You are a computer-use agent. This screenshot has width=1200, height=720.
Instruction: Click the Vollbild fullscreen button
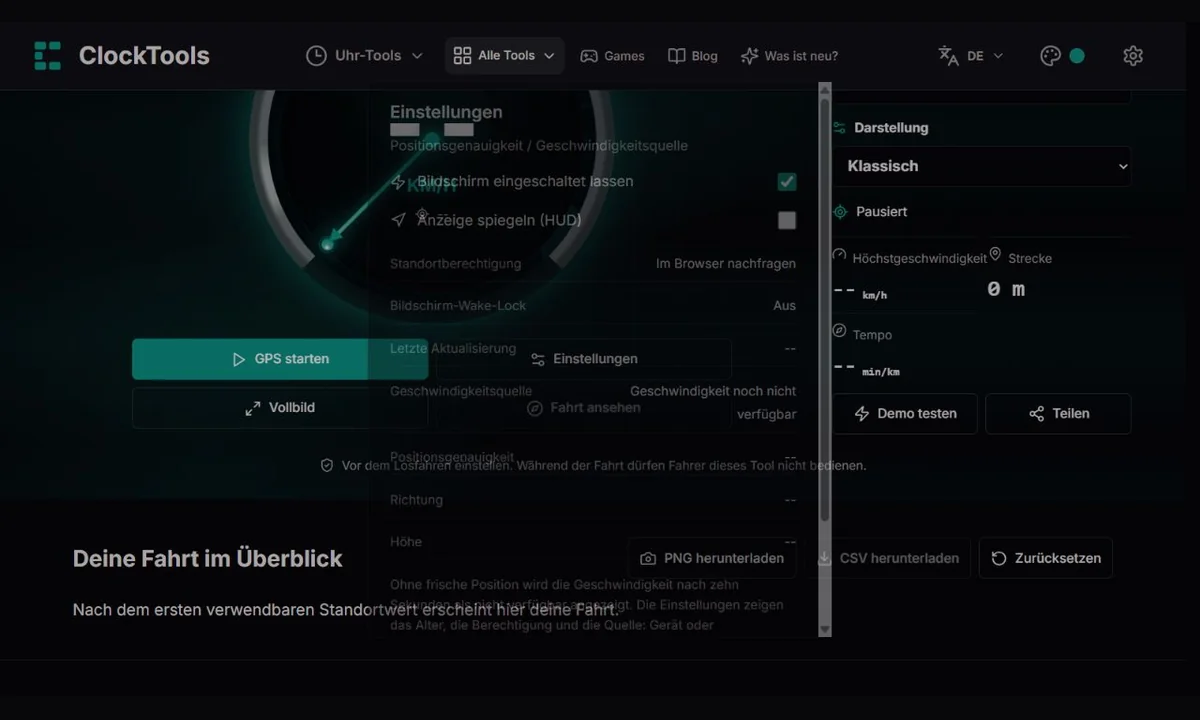(280, 408)
